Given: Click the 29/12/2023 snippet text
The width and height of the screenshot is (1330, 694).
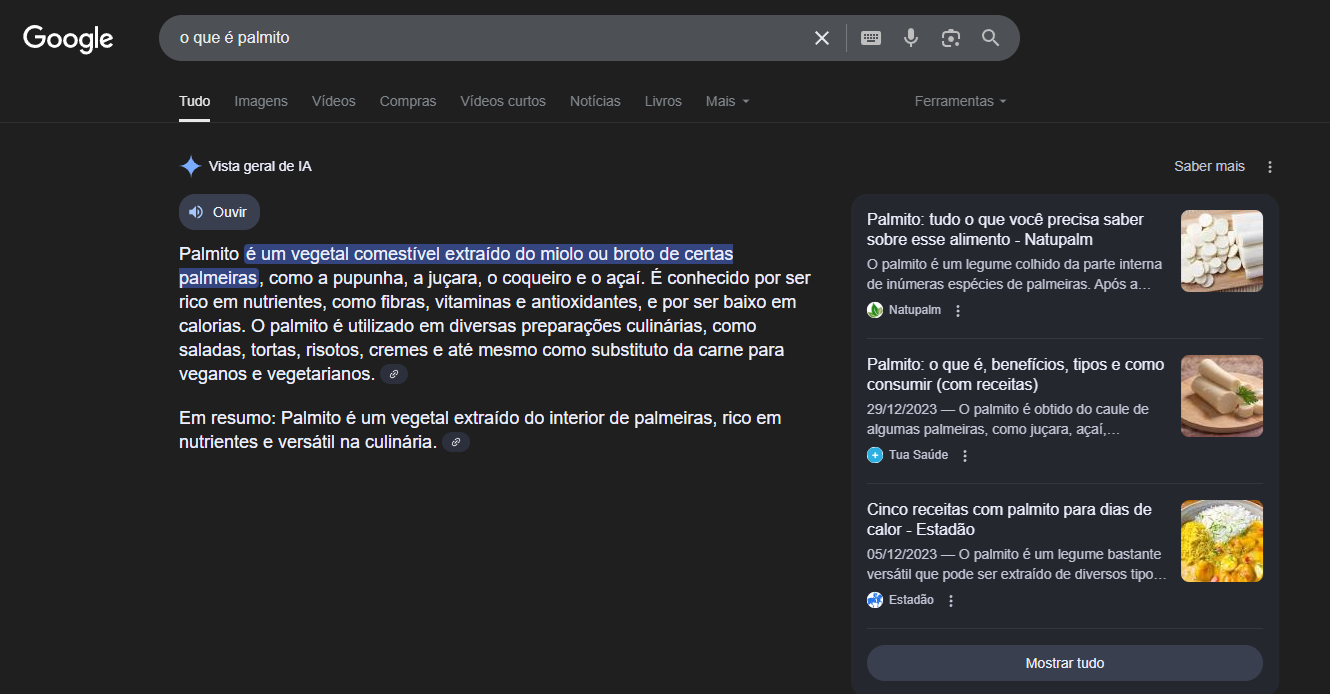Looking at the screenshot, I should click(1010, 419).
